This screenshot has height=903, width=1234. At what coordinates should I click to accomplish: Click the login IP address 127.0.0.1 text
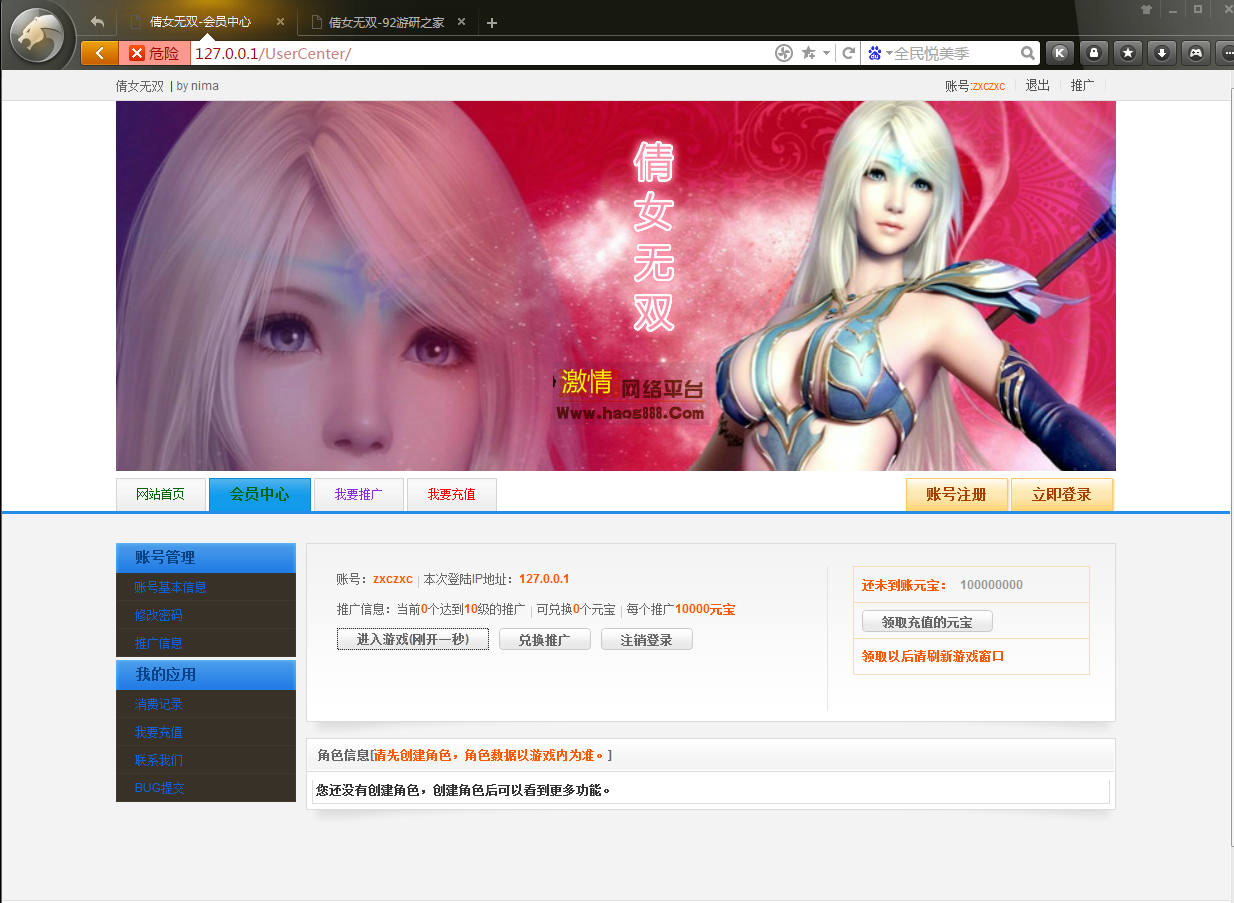[x=544, y=579]
